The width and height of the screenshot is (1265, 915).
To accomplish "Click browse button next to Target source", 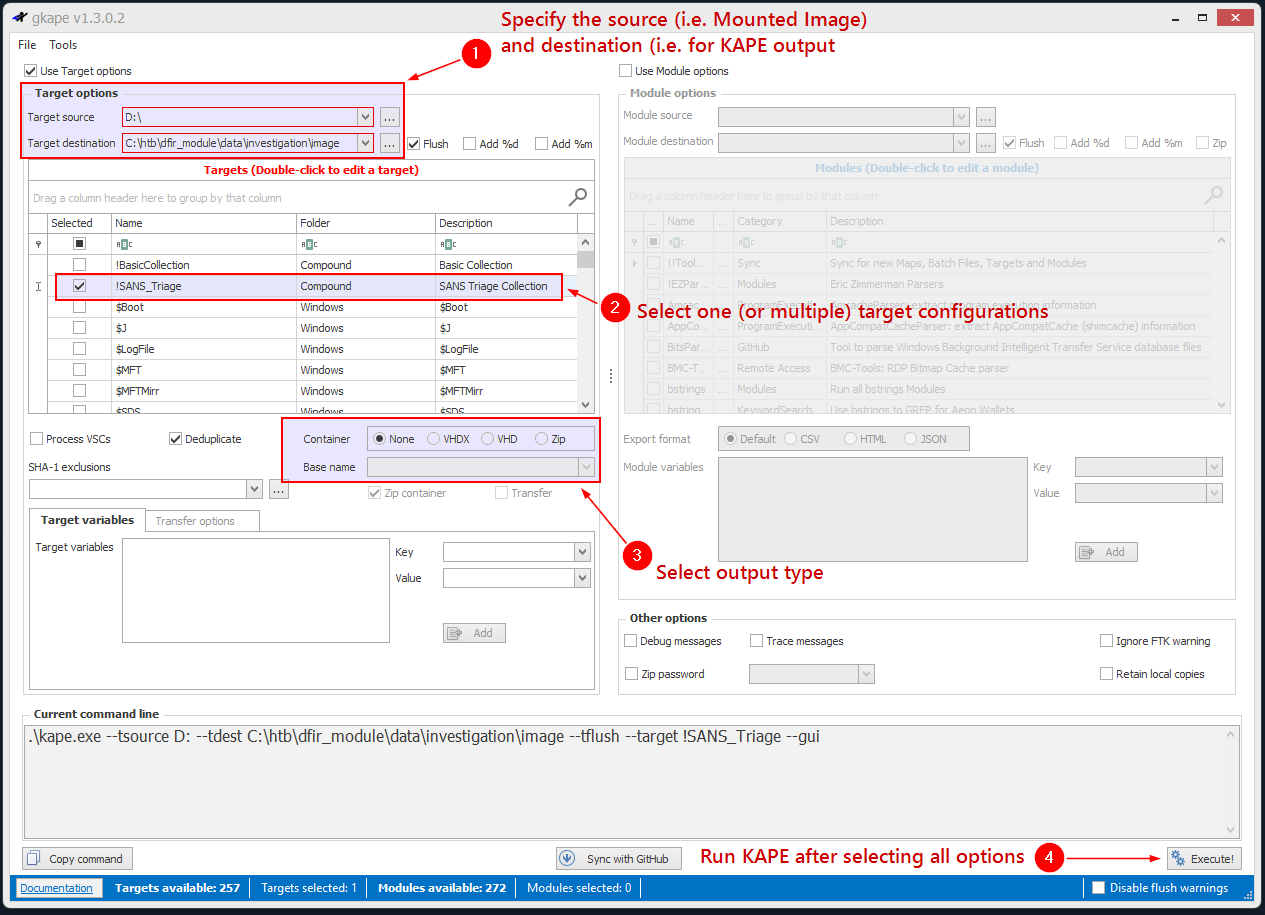I will 390,117.
